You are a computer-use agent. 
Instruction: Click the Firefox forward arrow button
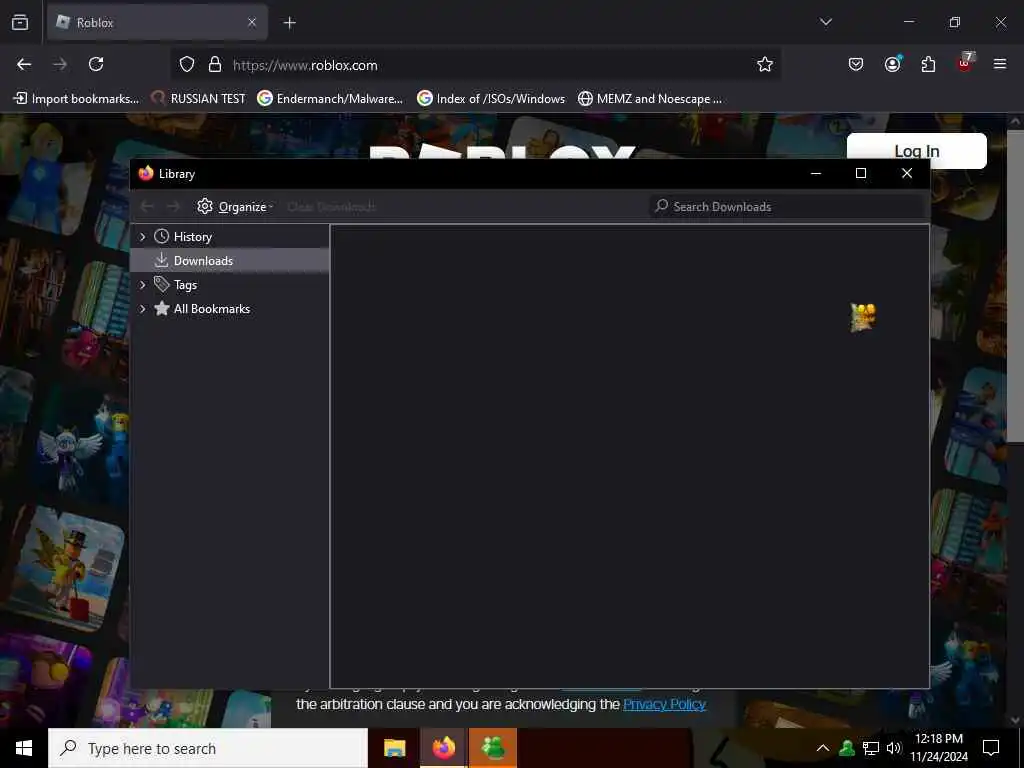point(60,64)
